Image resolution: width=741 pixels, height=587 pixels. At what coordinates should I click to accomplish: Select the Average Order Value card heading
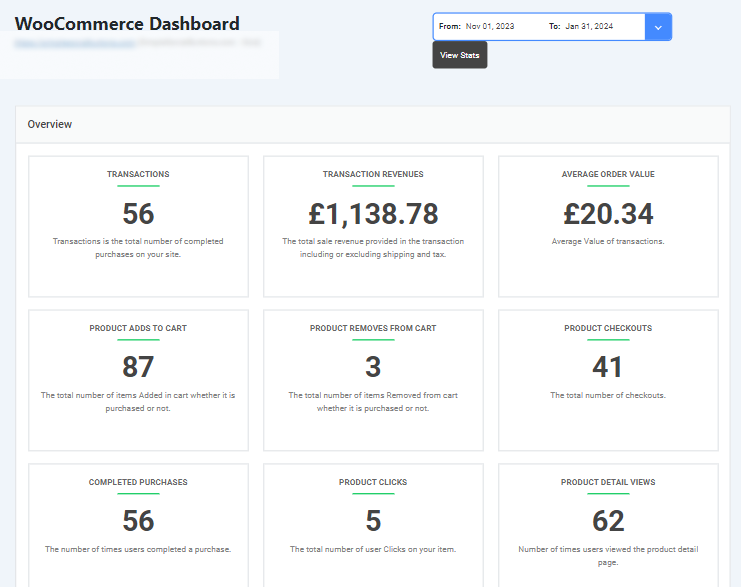608,174
